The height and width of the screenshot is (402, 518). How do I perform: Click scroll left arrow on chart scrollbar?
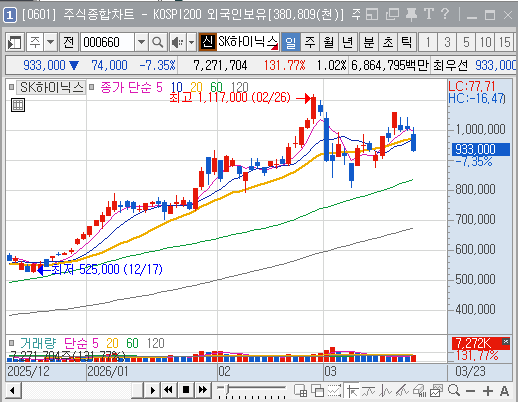tap(13, 390)
